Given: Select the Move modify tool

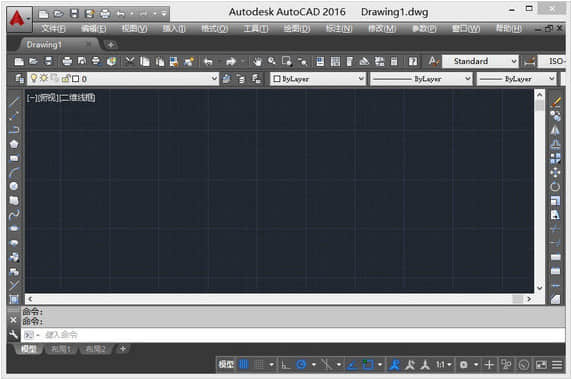Looking at the screenshot, I should (555, 173).
